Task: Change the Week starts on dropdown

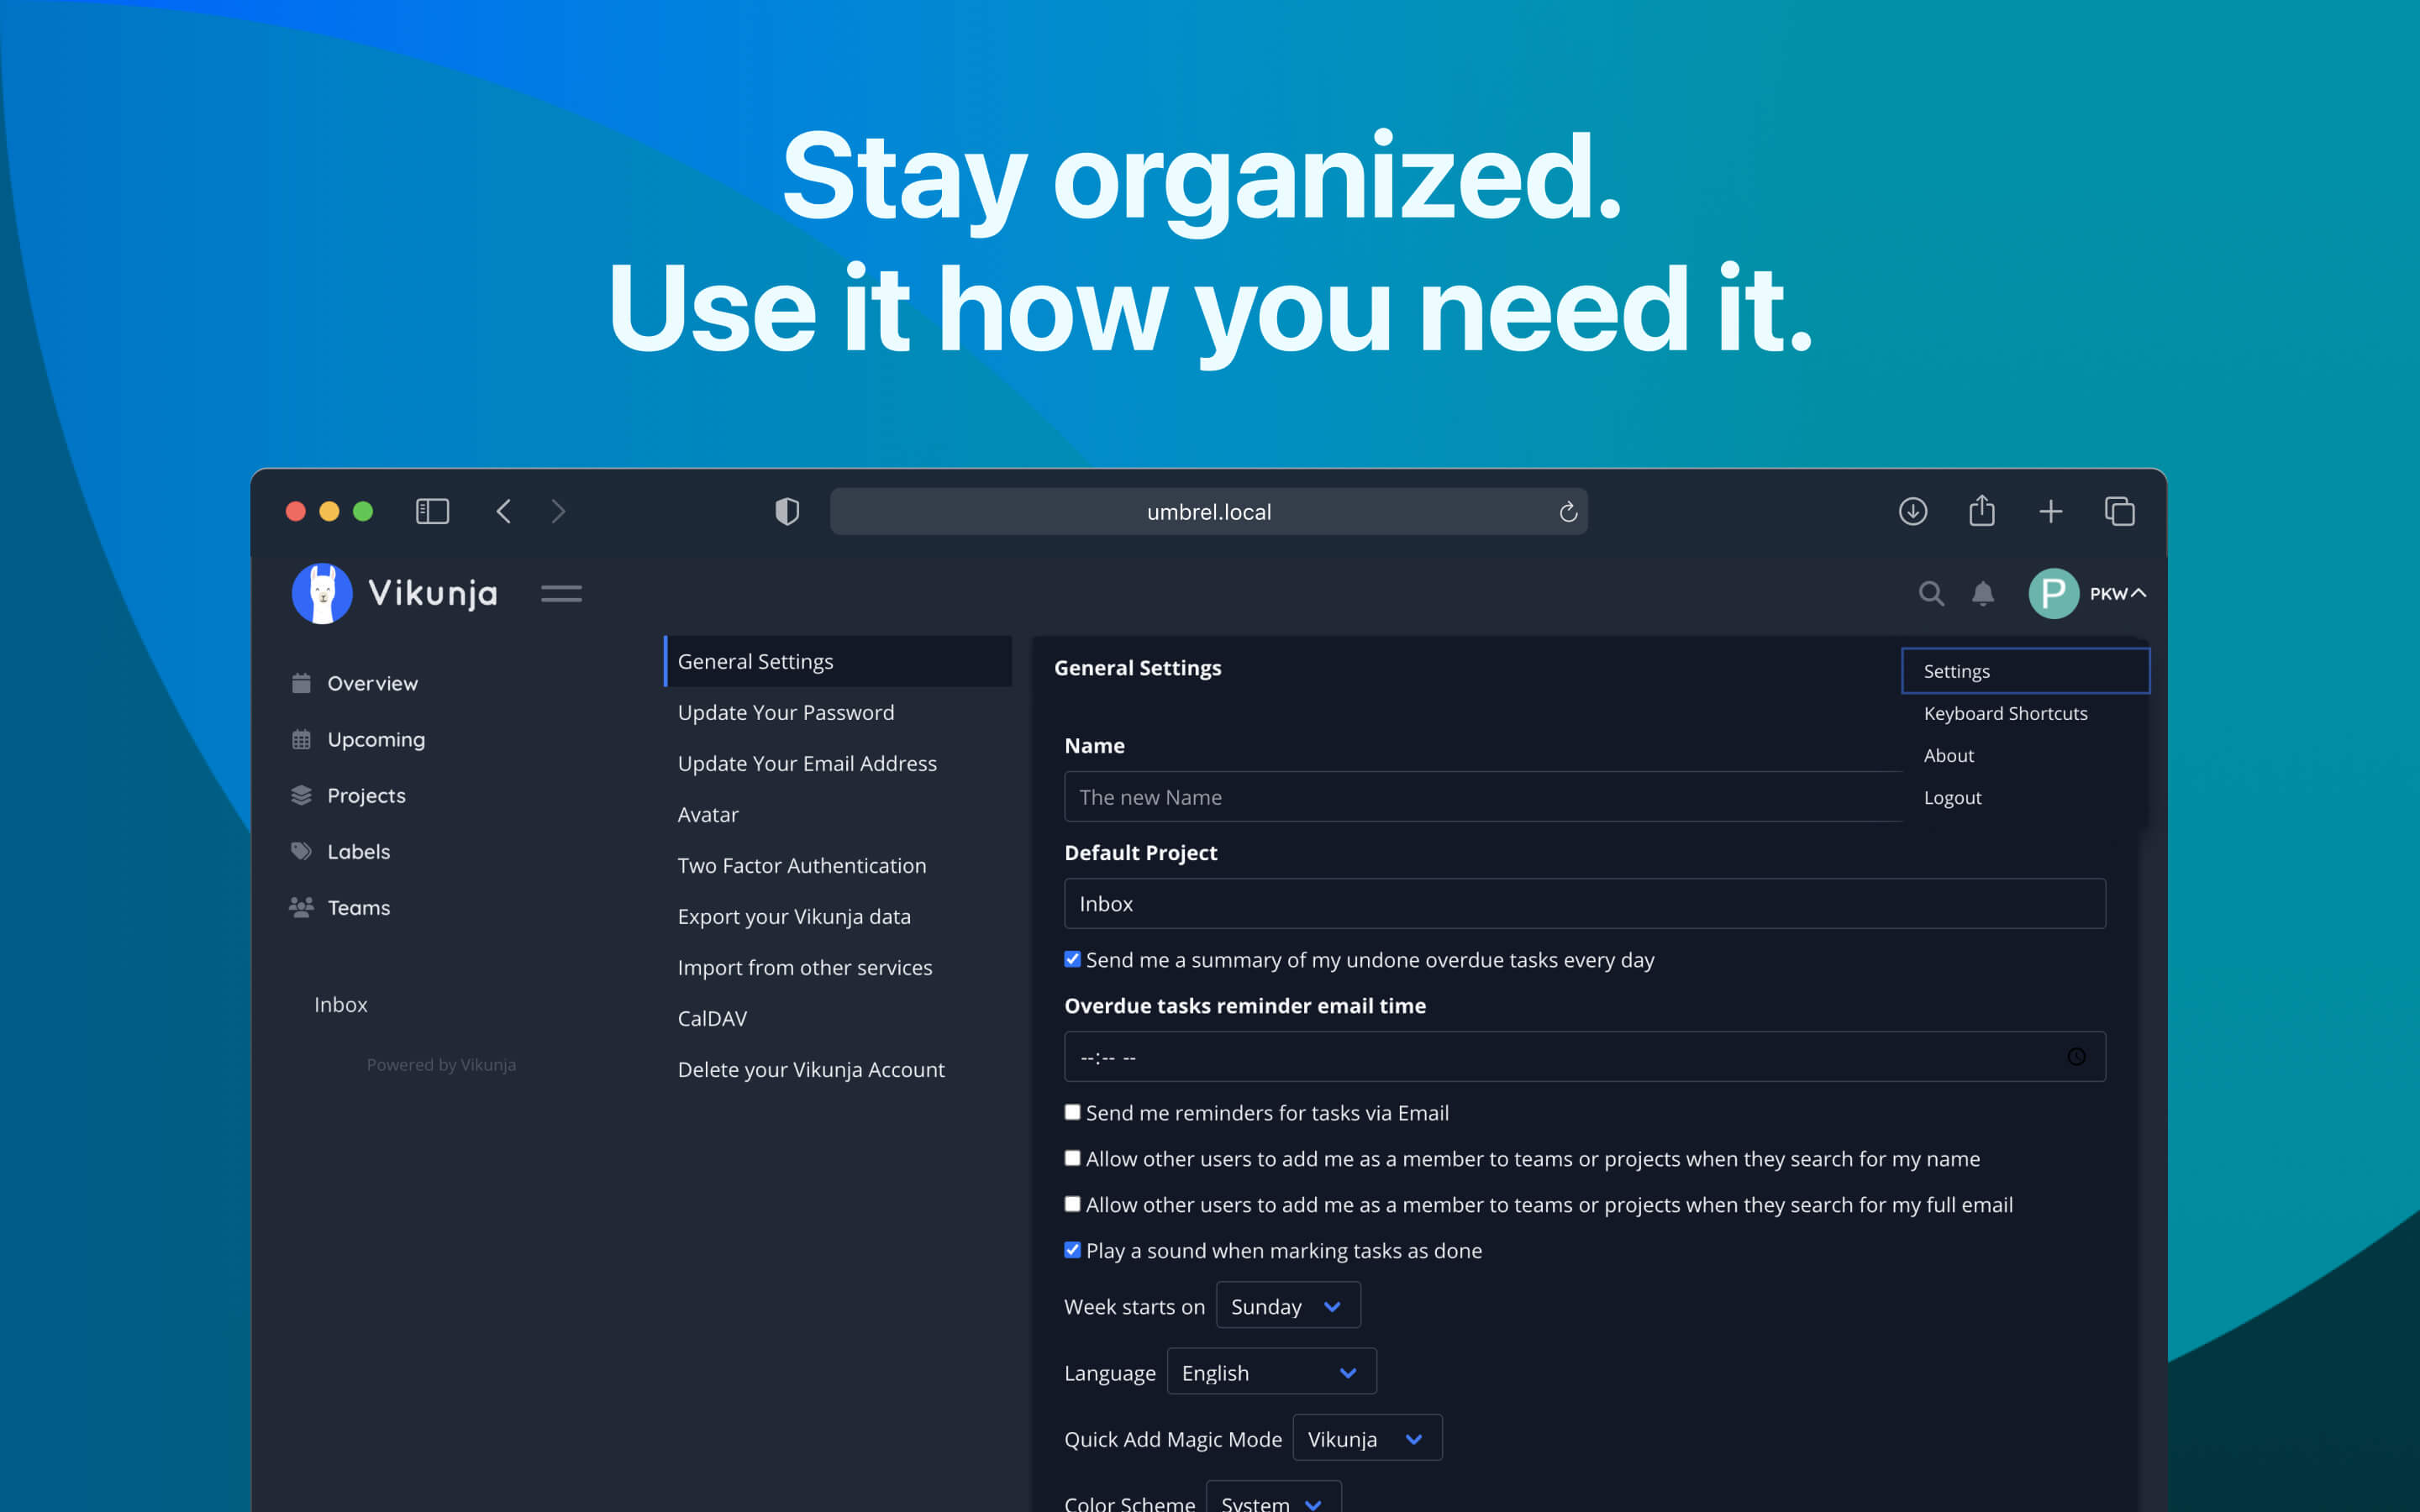Action: click(1287, 1305)
